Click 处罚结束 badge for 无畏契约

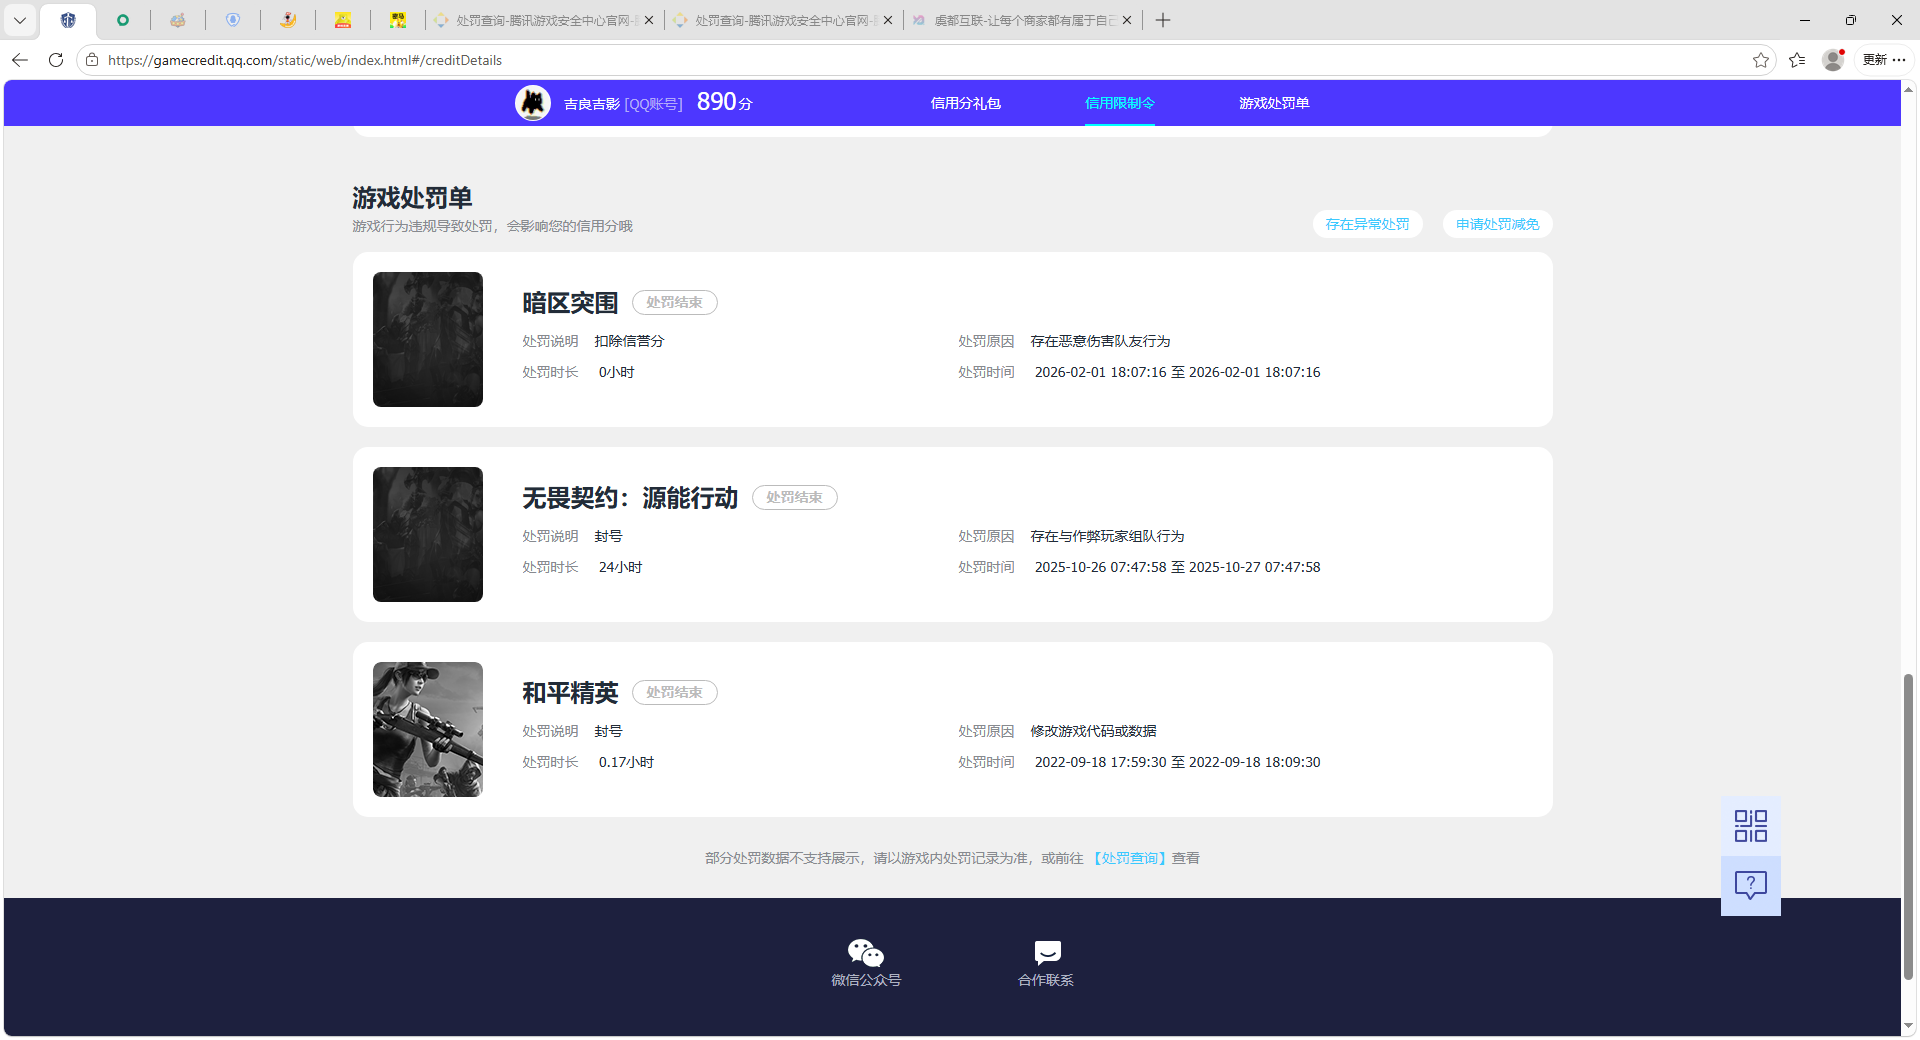[x=794, y=497]
